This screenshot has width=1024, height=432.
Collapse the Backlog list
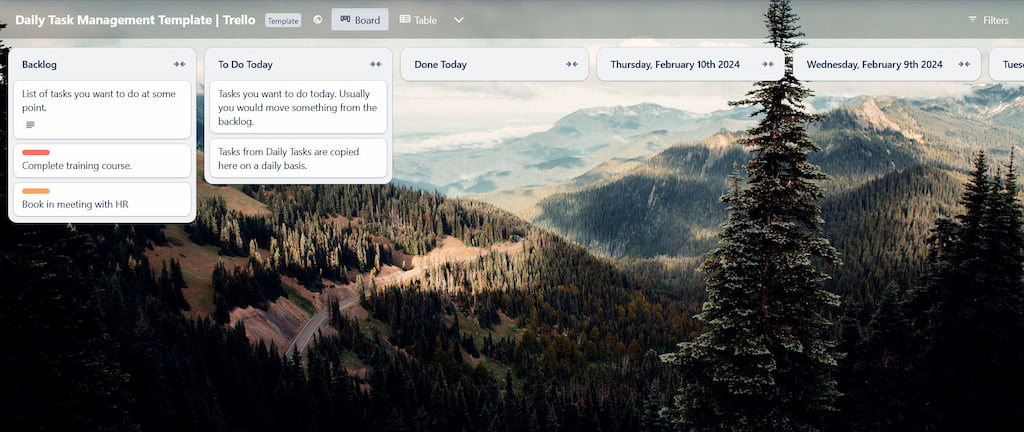(x=180, y=64)
